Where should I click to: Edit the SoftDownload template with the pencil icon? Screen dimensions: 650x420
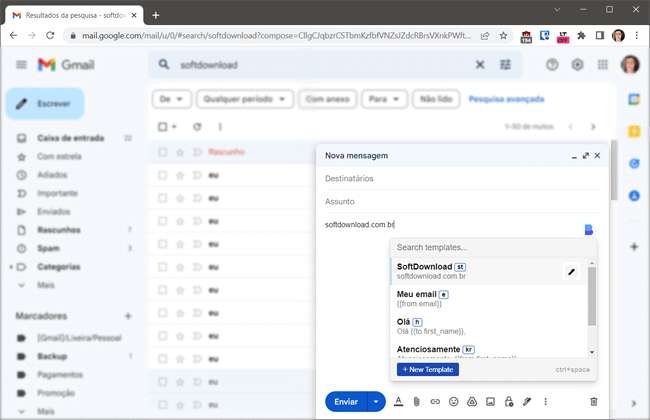click(x=571, y=271)
